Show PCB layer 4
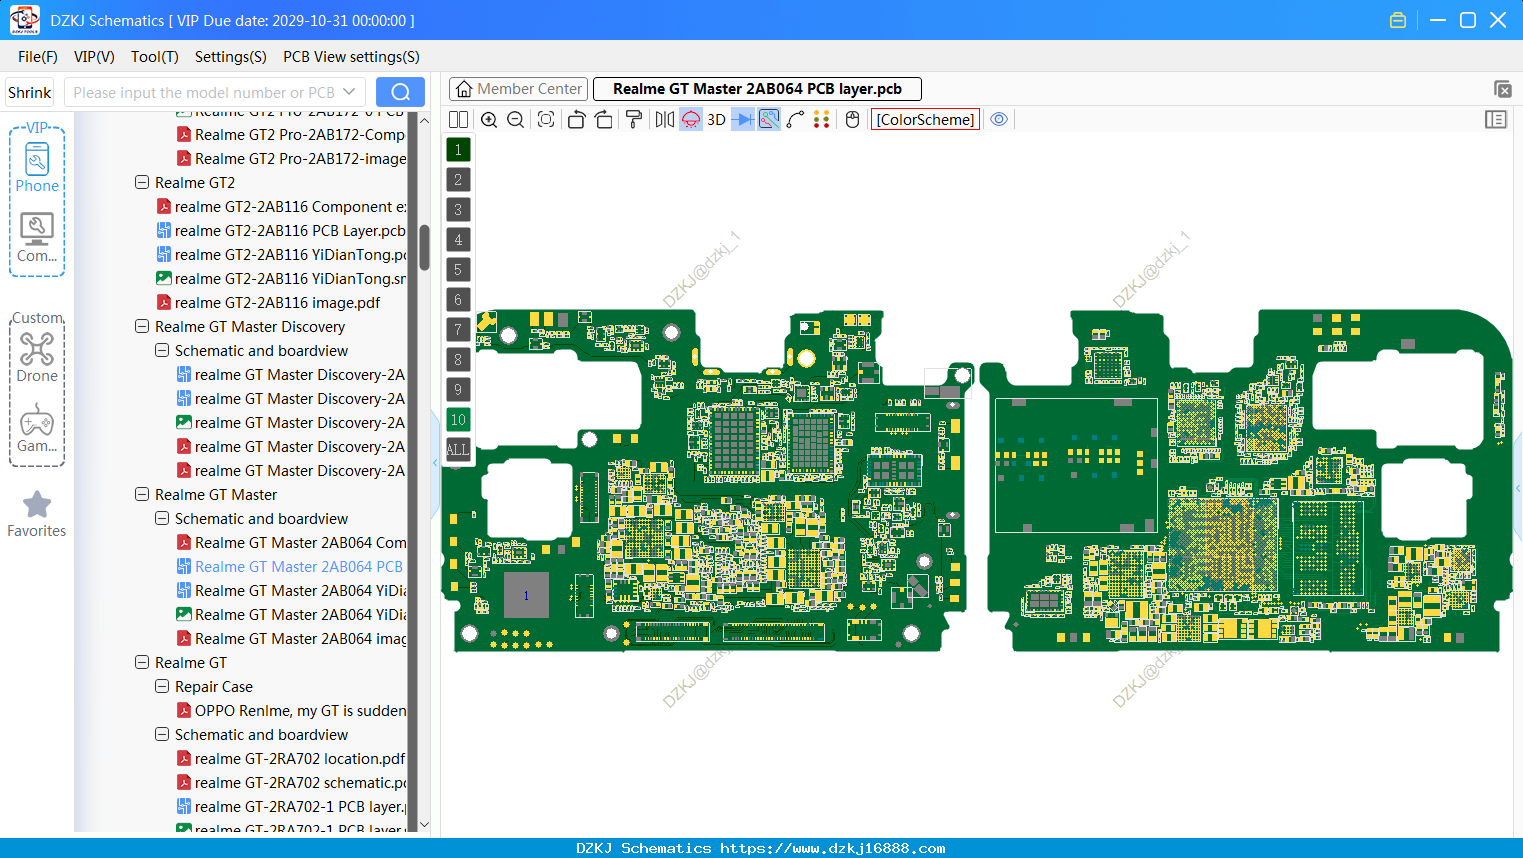This screenshot has width=1523, height=858. 458,240
